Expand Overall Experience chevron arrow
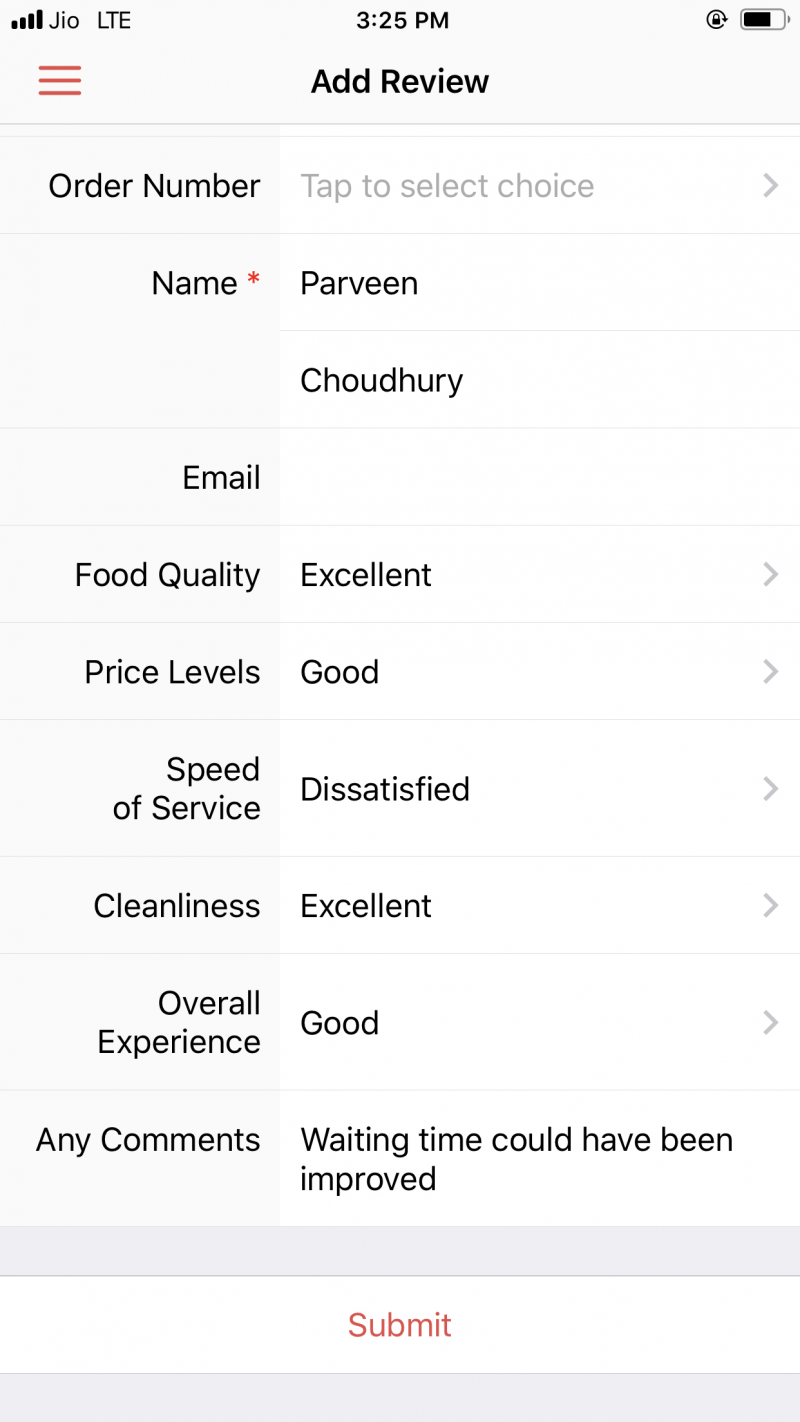This screenshot has width=800, height=1422. (x=770, y=1023)
